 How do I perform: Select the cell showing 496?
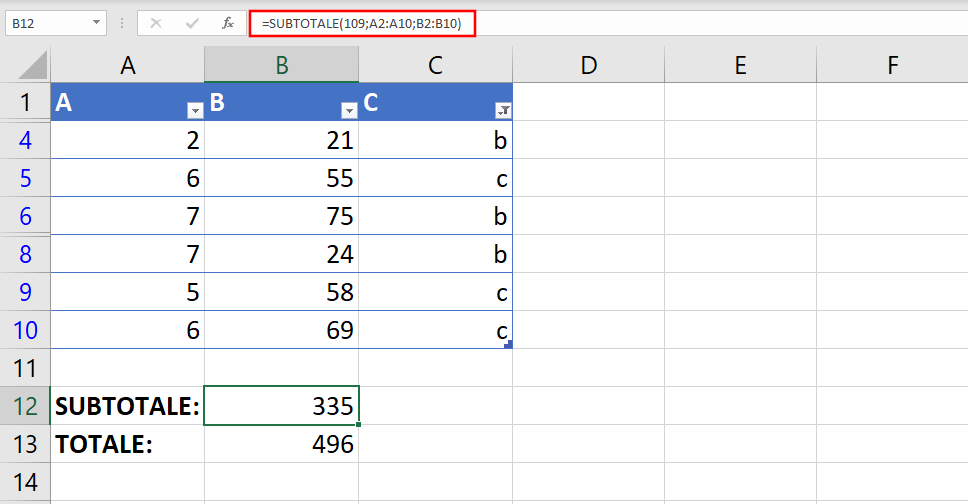(x=282, y=444)
